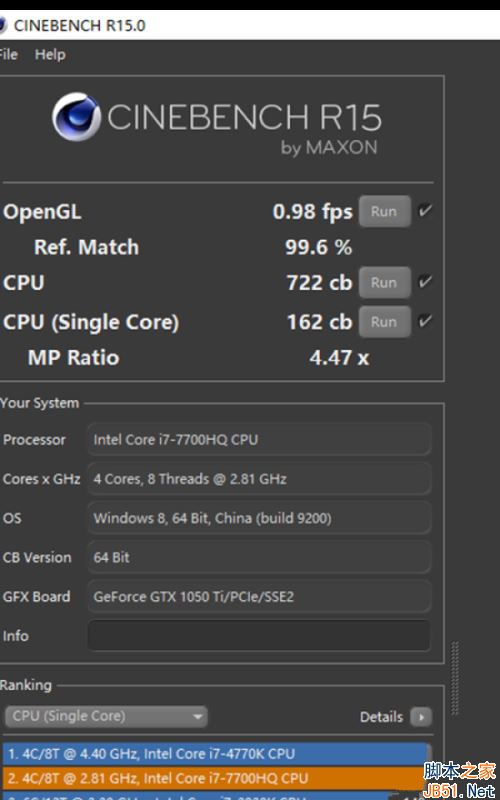Viewport: 500px width, 800px height.
Task: Click the Cinebench sphere logo icon
Action: click(x=77, y=117)
